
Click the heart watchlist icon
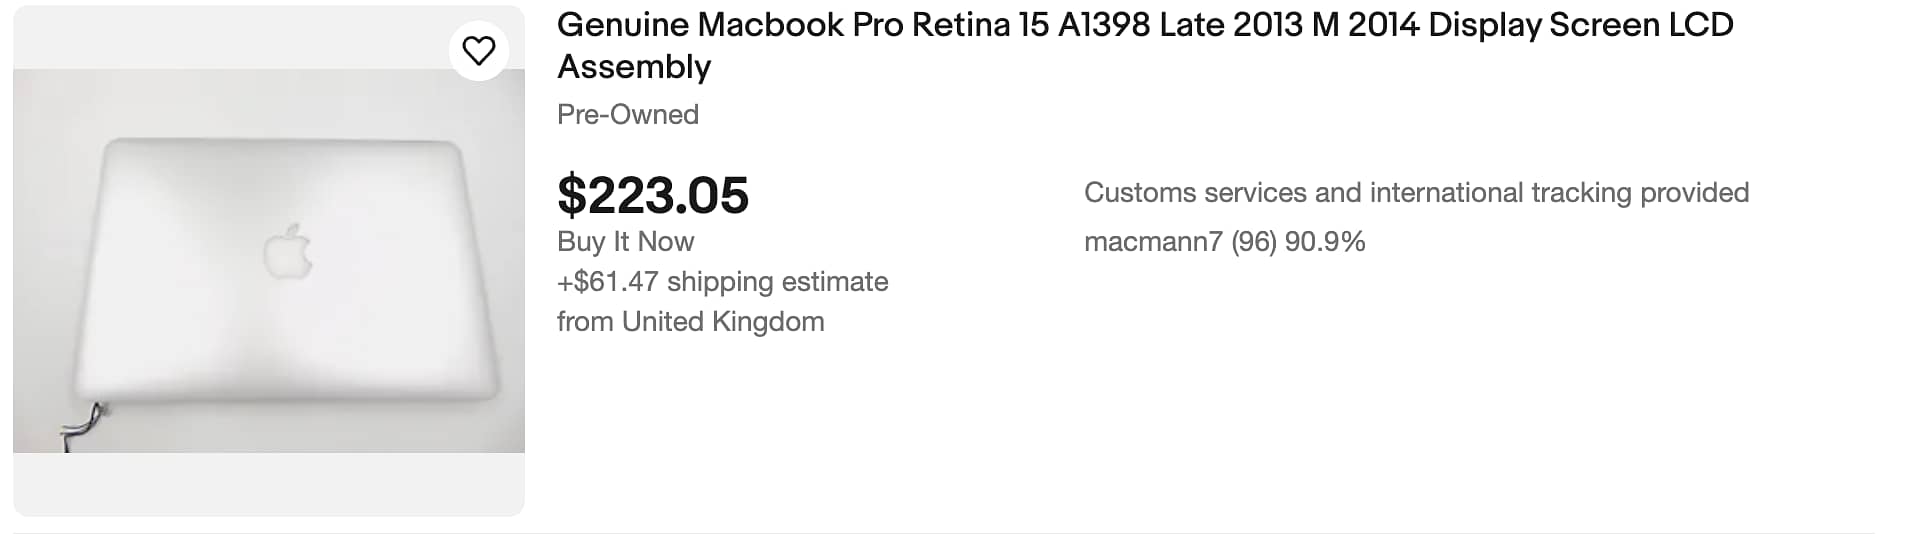tap(479, 50)
